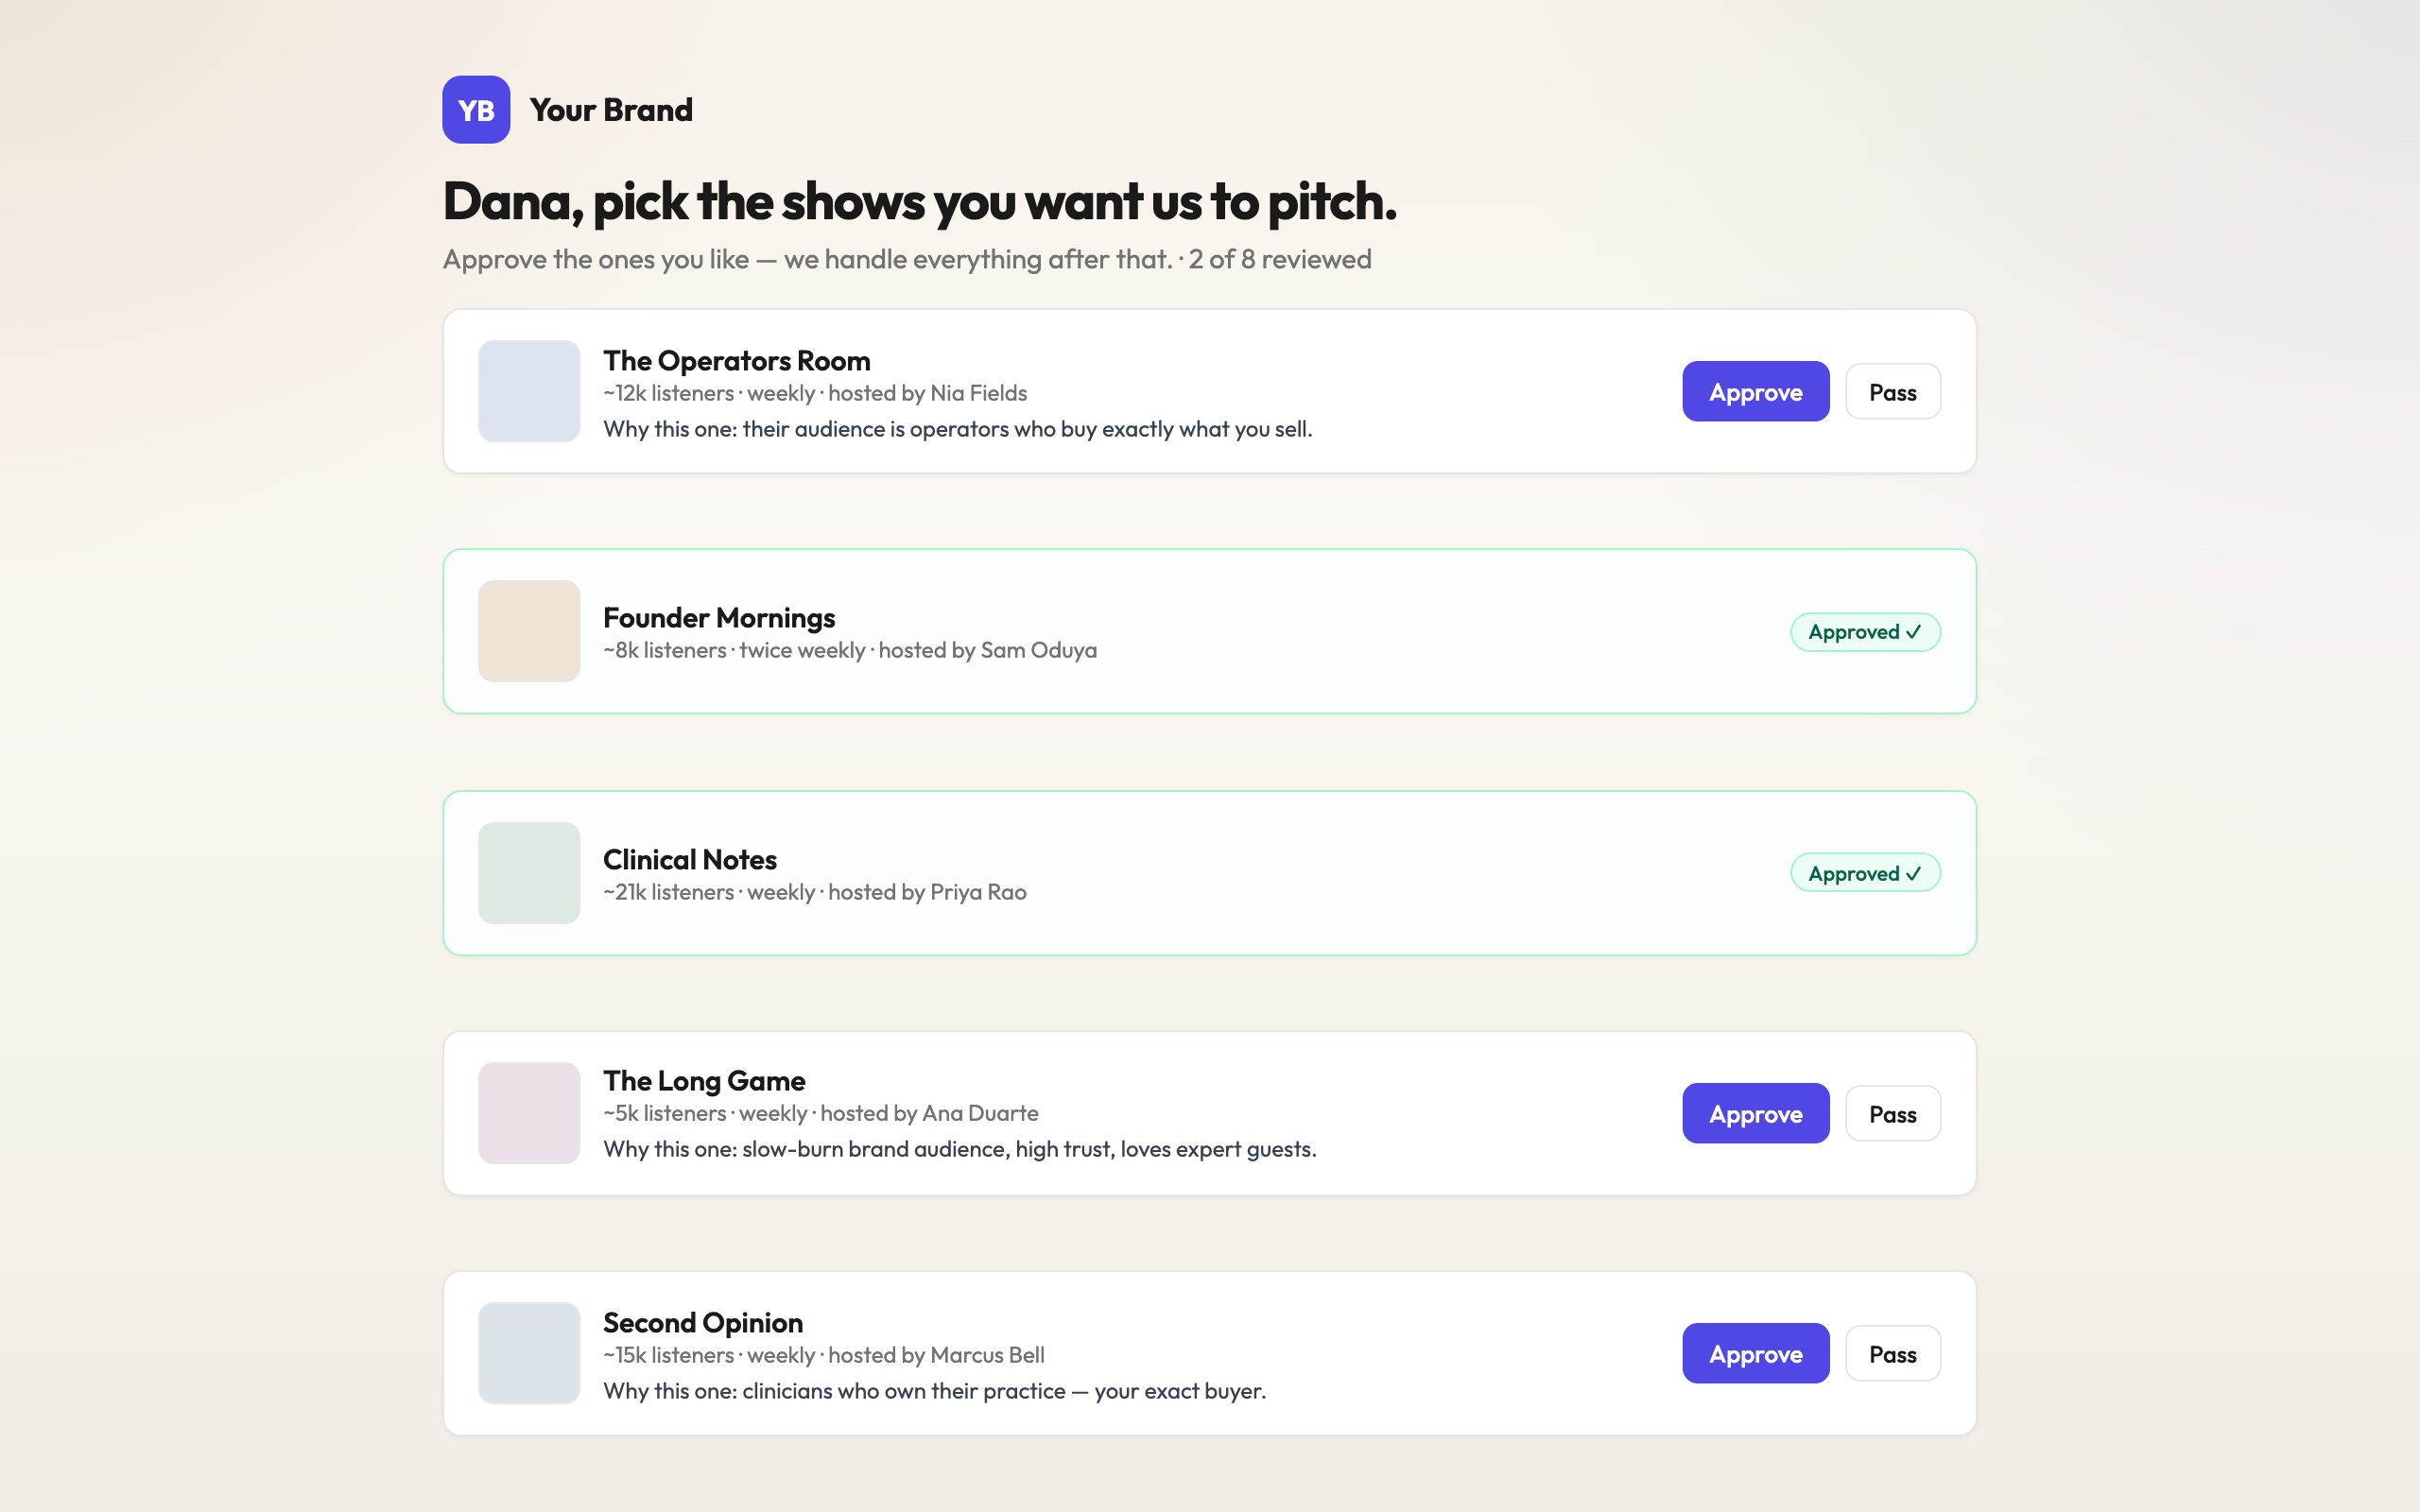
Task: Select The Long Game title
Action: pos(704,1081)
